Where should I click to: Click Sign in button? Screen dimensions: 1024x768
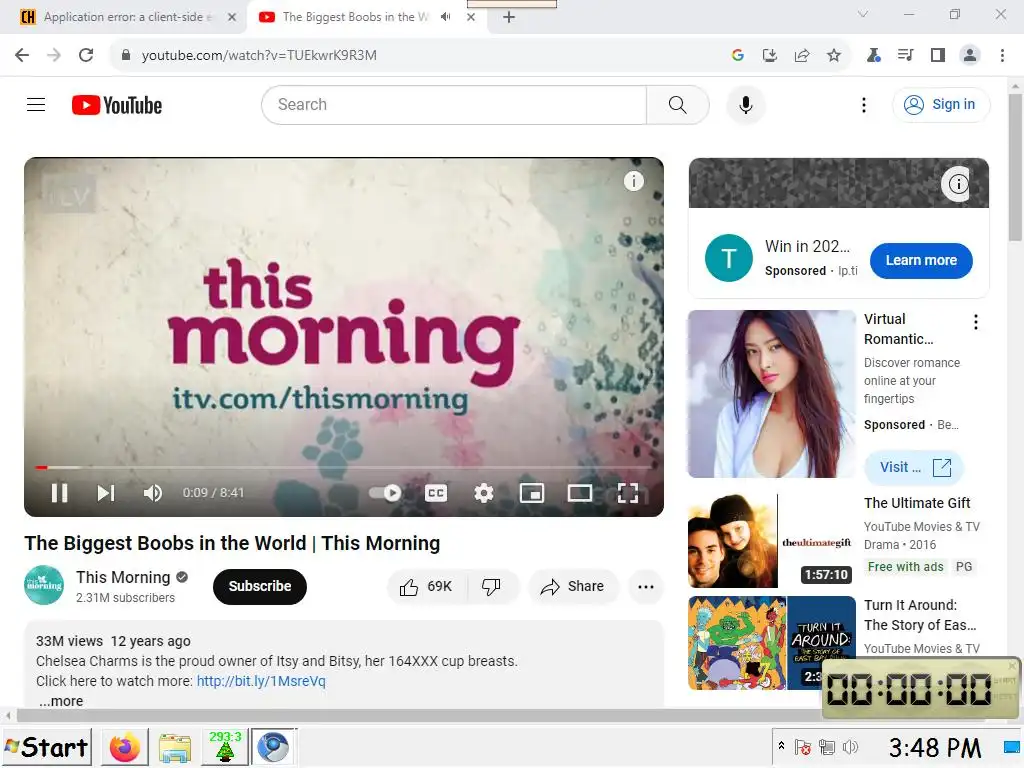[941, 104]
